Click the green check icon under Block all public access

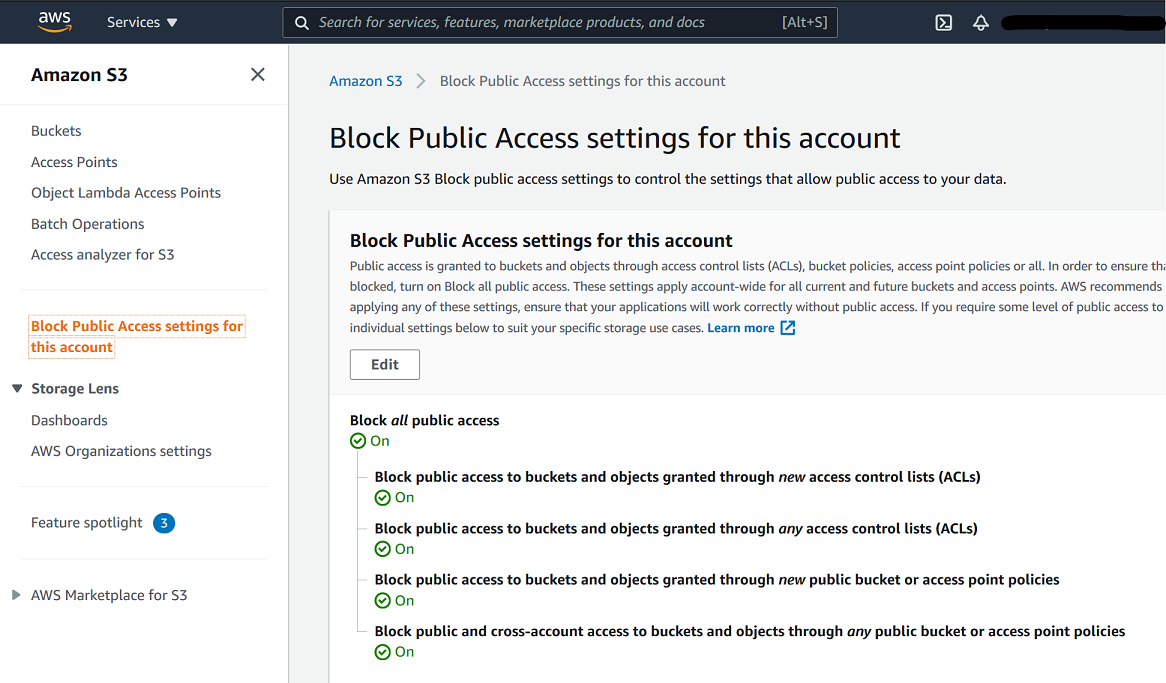tap(358, 441)
